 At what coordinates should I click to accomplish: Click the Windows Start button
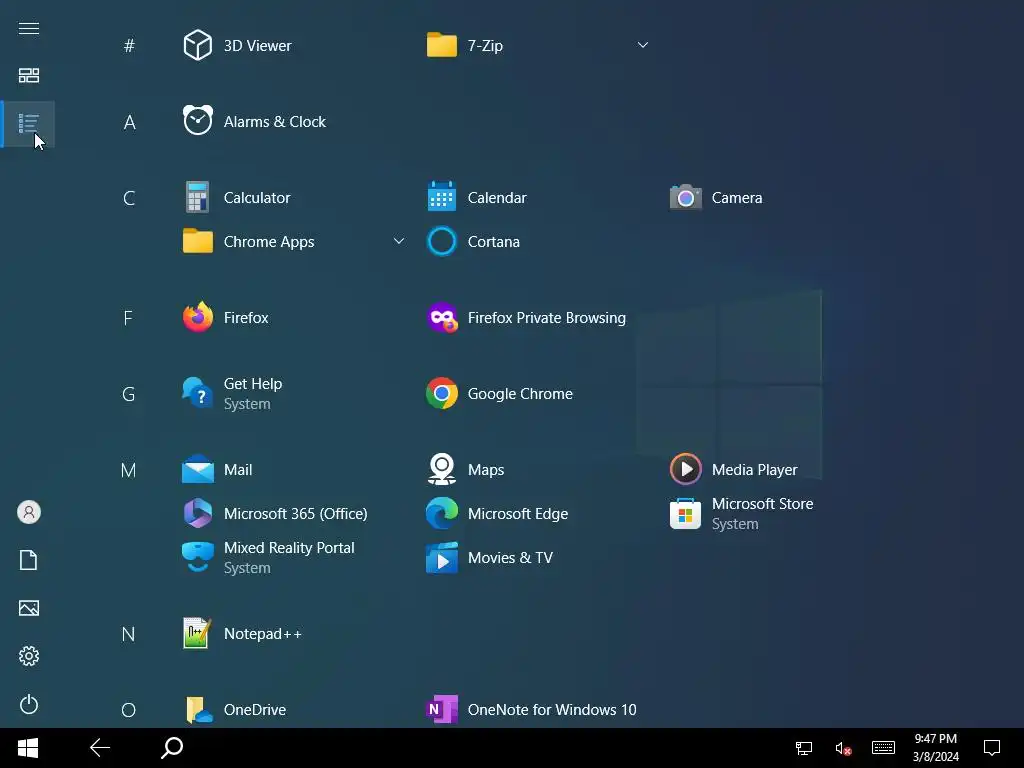(27, 748)
